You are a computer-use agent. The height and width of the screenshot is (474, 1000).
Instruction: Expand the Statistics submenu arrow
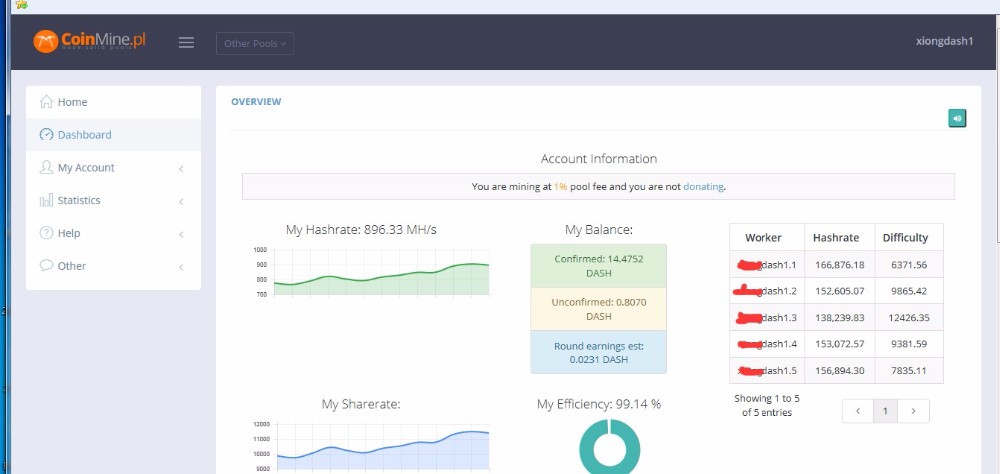tap(181, 202)
